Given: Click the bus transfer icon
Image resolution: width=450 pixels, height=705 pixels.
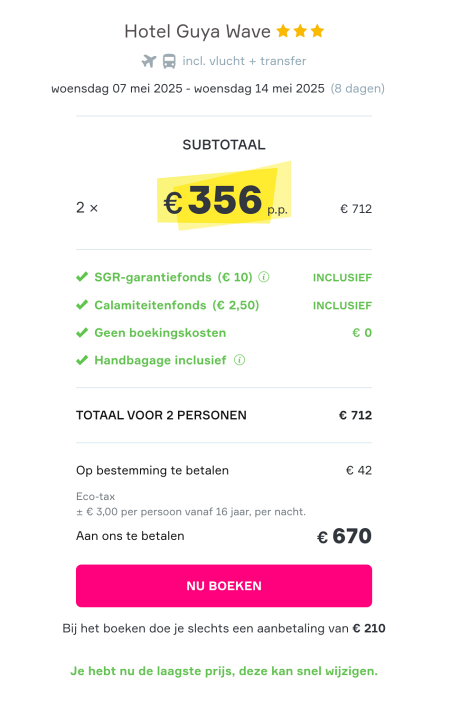Looking at the screenshot, I should [x=169, y=61].
